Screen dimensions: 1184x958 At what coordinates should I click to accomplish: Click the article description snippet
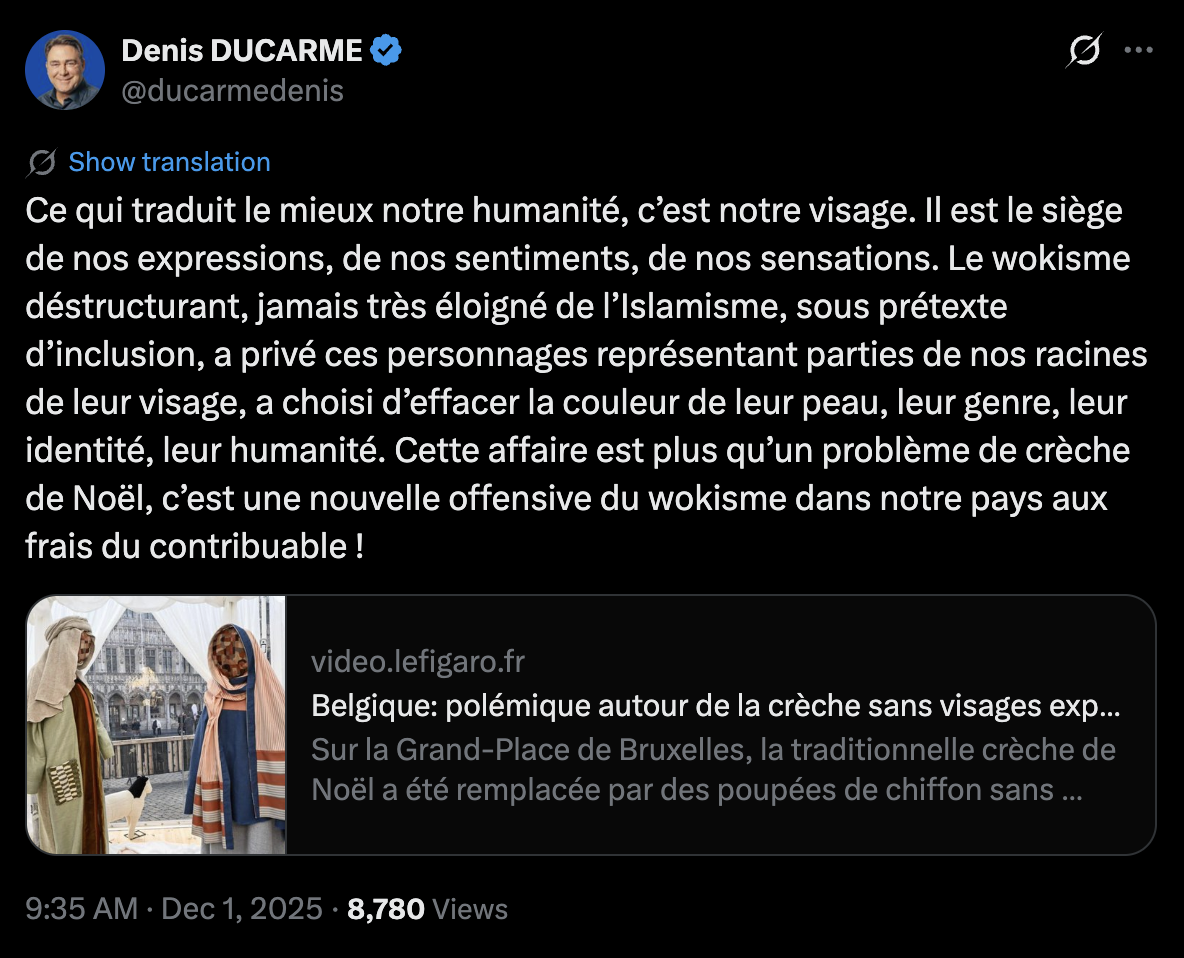point(700,768)
